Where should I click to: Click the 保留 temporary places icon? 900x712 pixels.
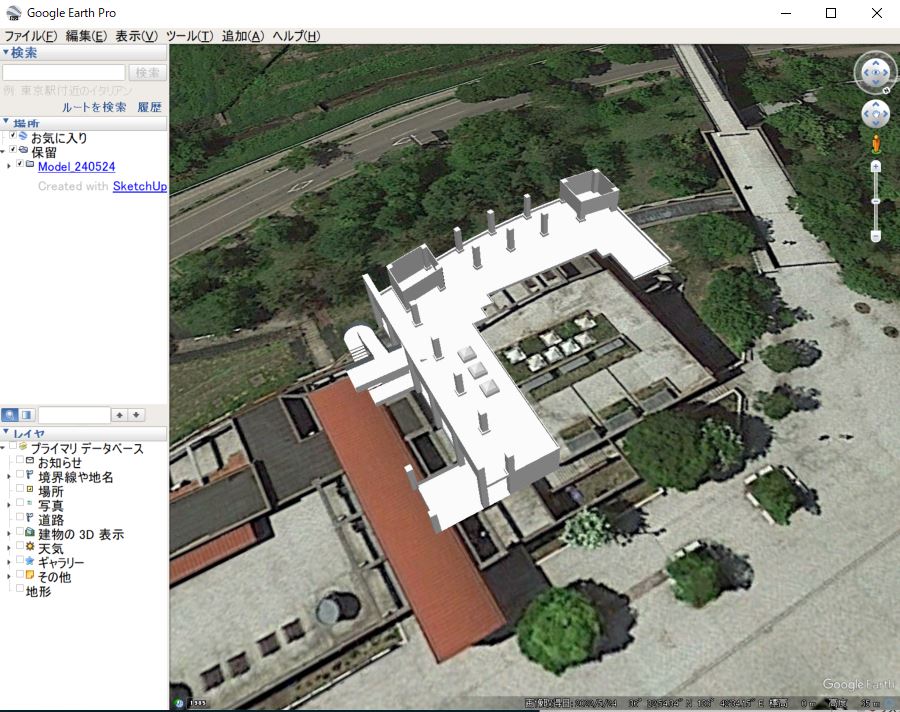(x=23, y=150)
